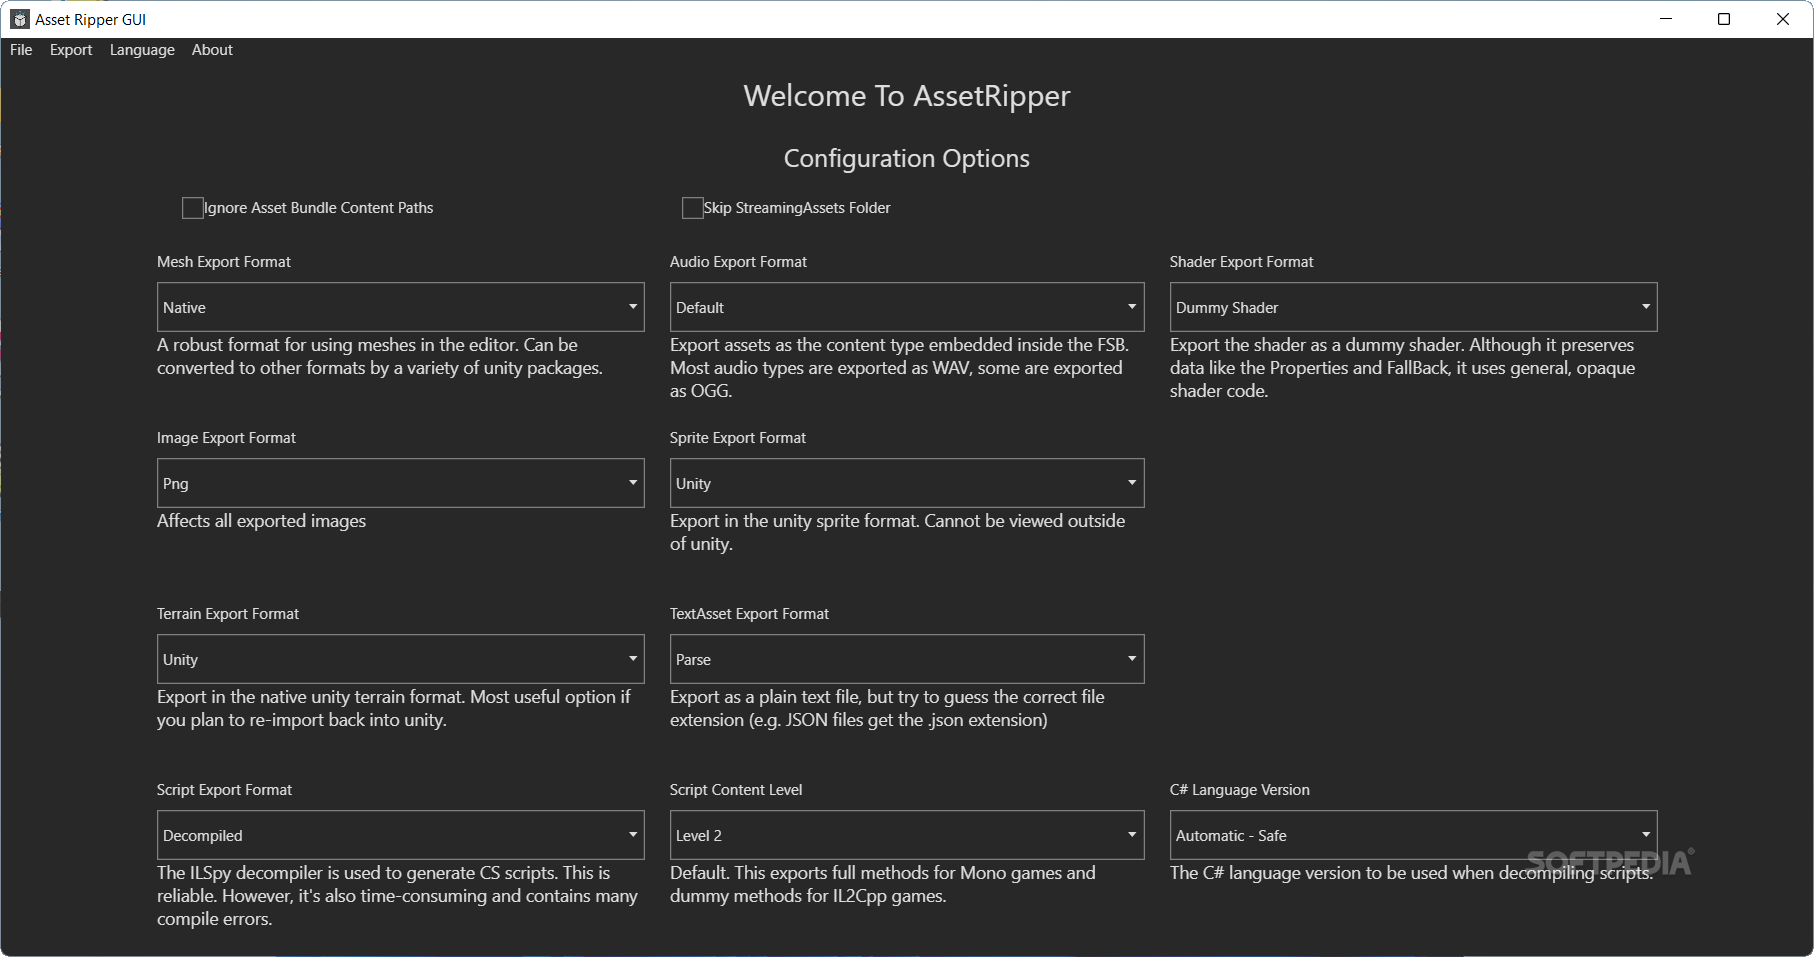Image resolution: width=1814 pixels, height=957 pixels.
Task: Click the Shader Export Format label
Action: [1241, 262]
